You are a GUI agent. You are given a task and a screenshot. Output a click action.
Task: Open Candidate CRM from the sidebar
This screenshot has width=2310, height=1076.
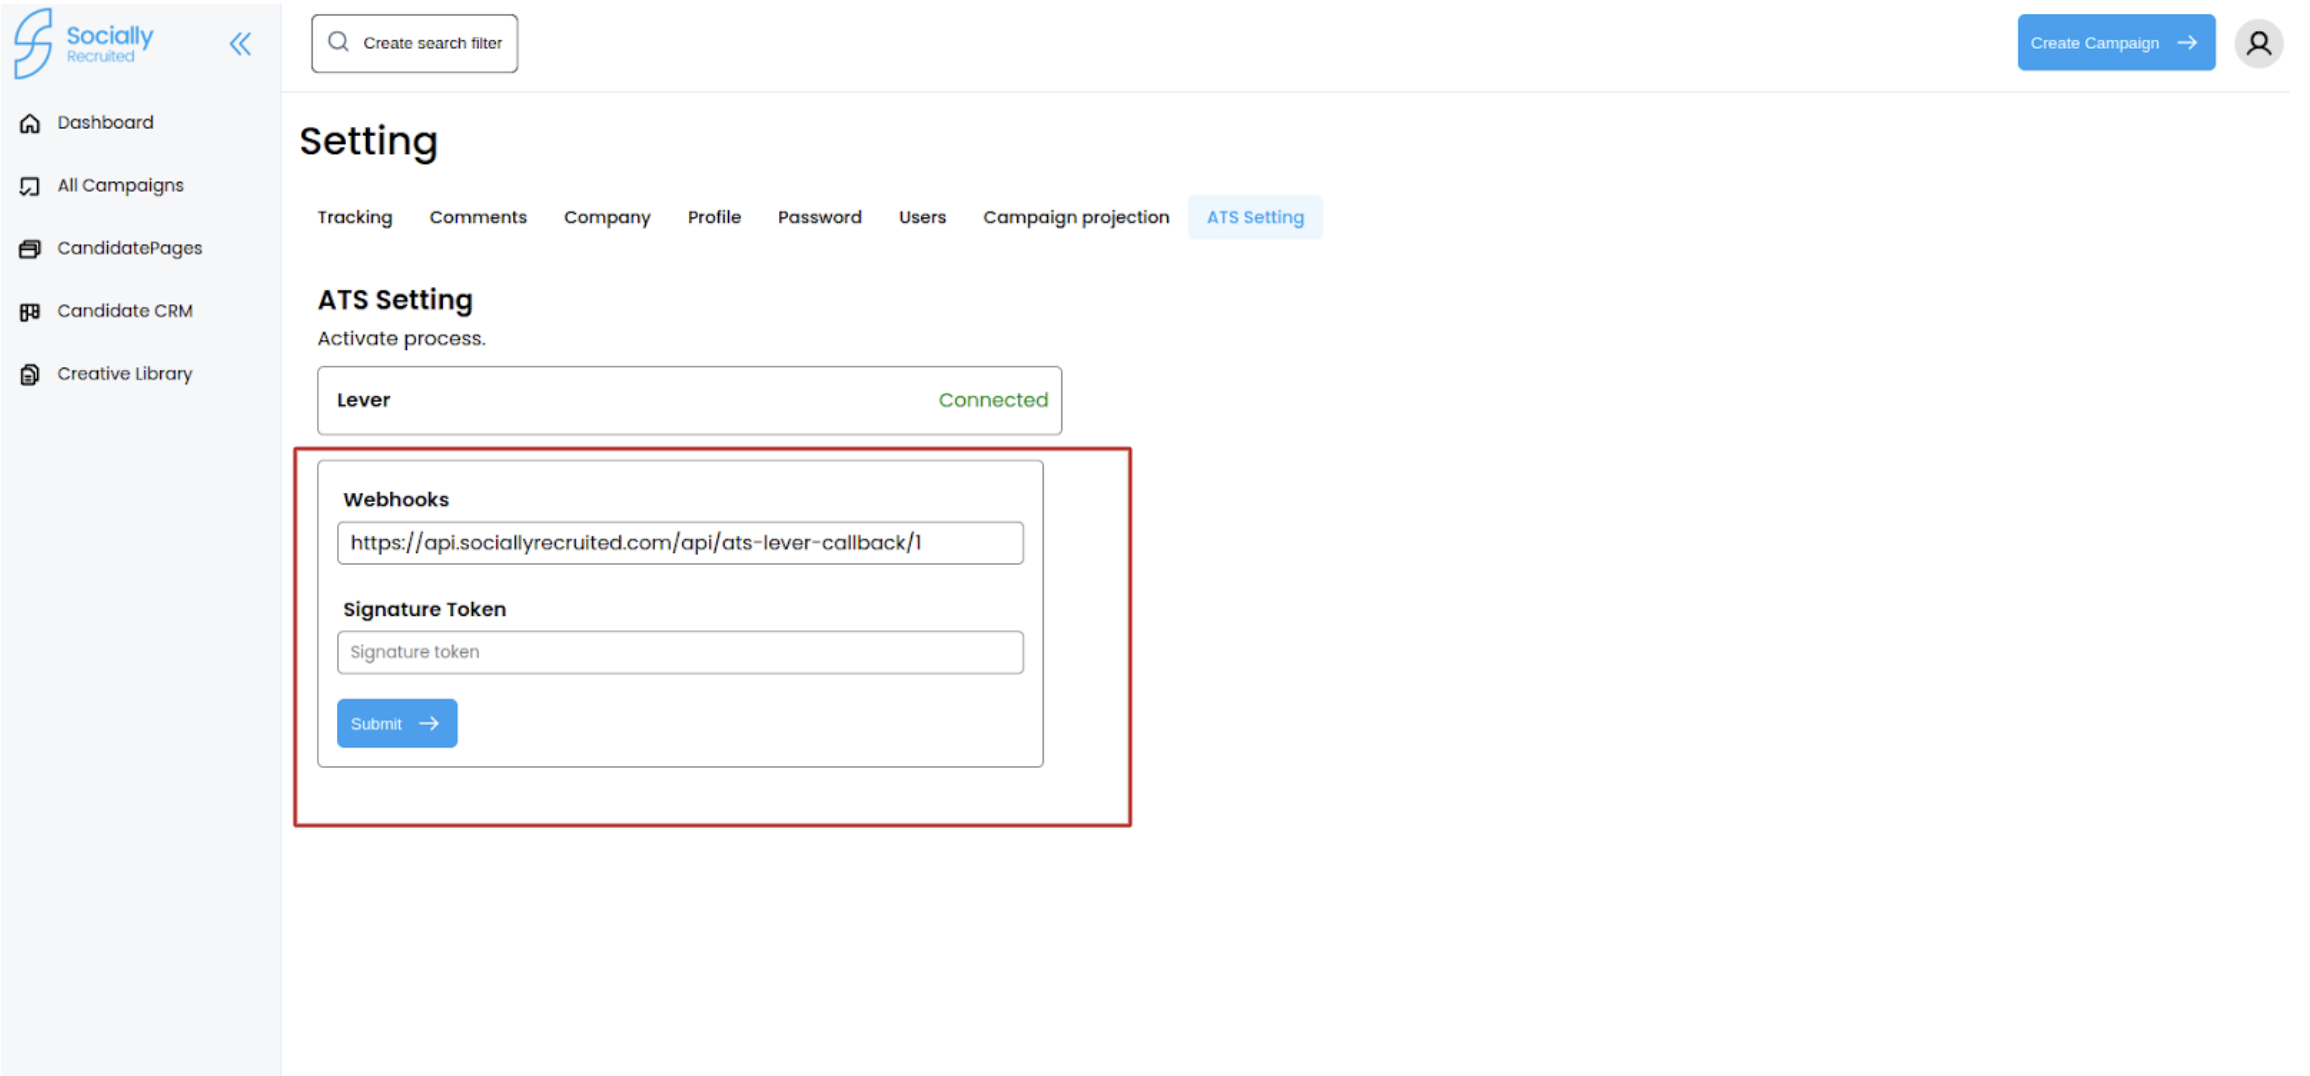(124, 311)
